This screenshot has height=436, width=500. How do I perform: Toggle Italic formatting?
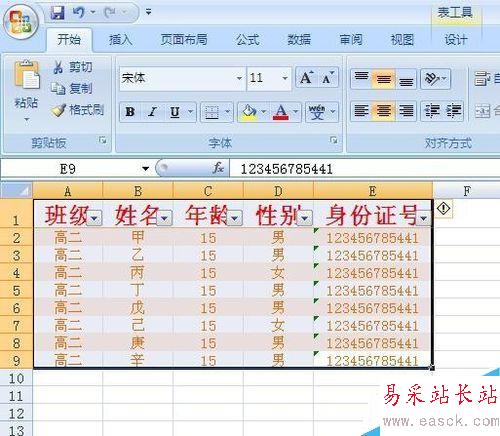coord(152,112)
